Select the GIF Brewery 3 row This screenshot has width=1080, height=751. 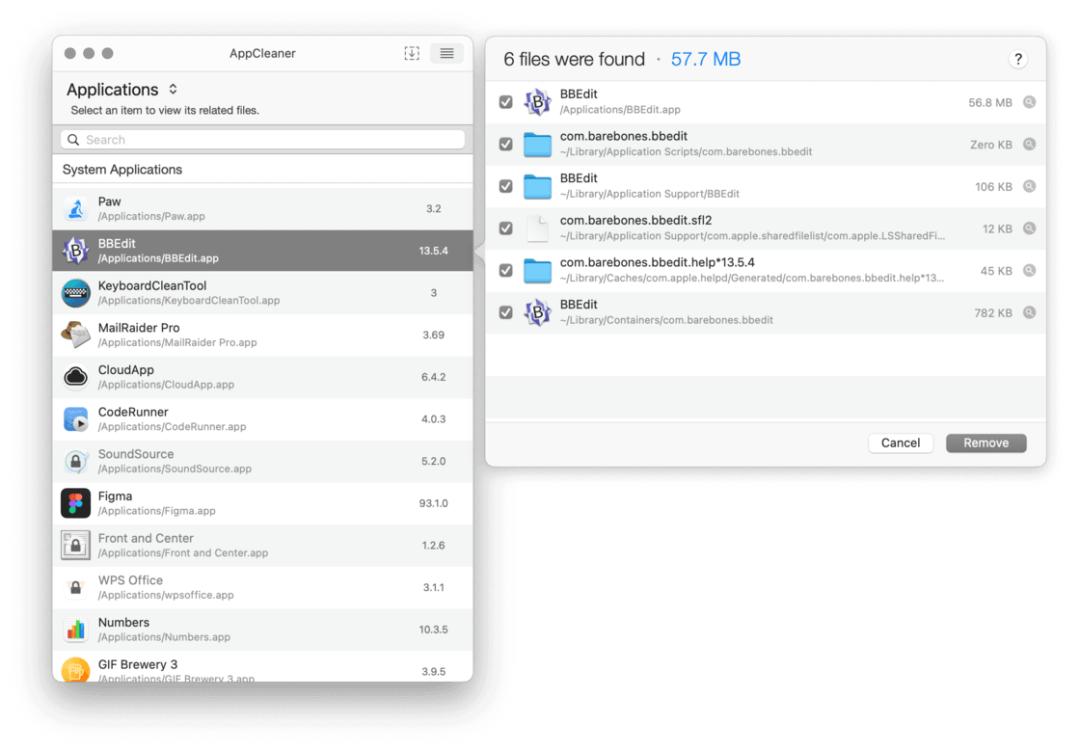[x=262, y=666]
